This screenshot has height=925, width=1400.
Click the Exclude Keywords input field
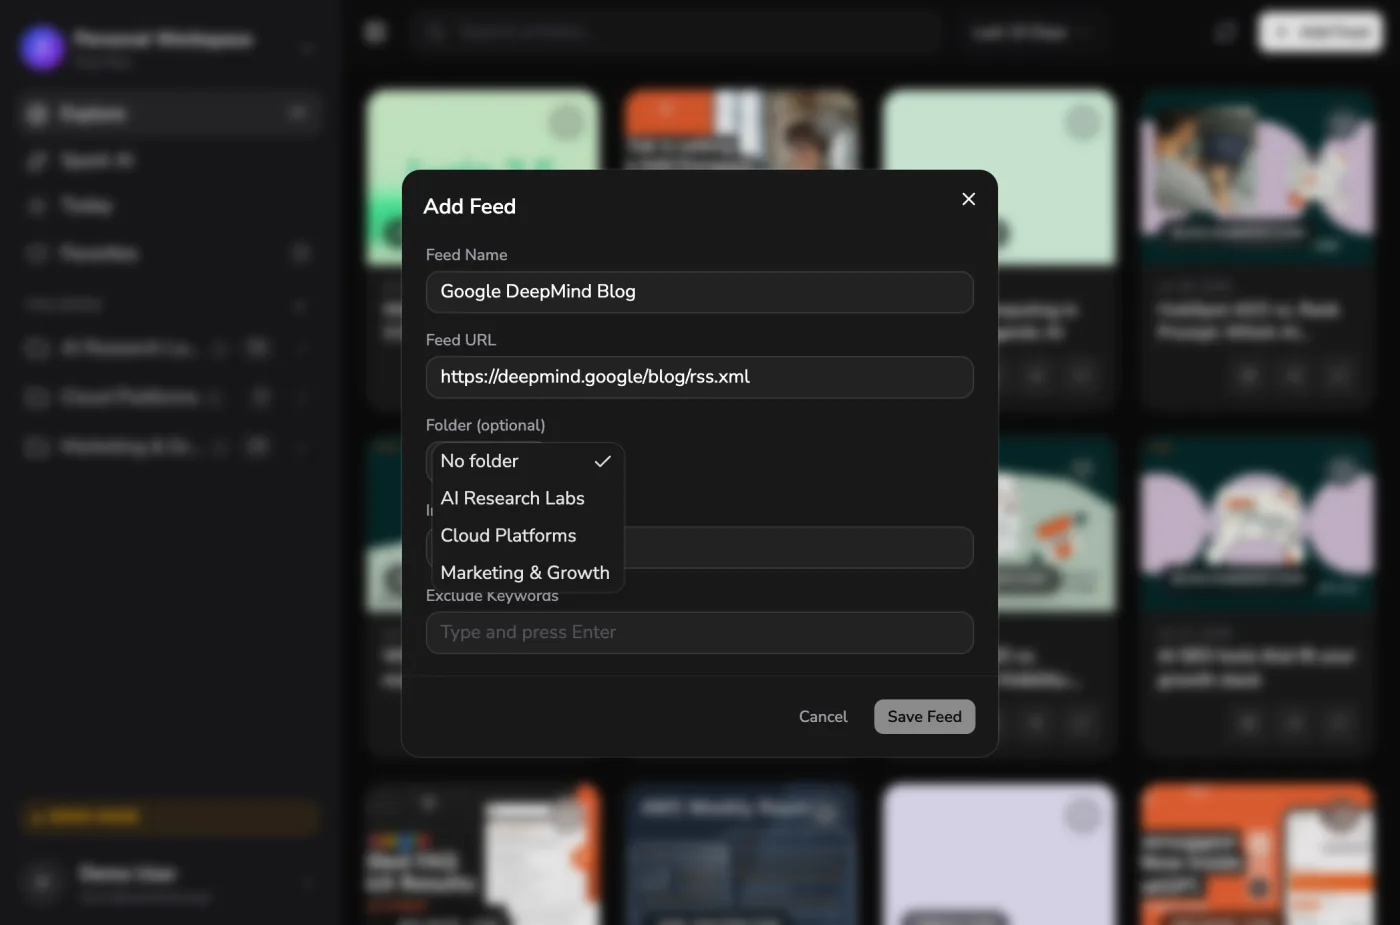[699, 633]
